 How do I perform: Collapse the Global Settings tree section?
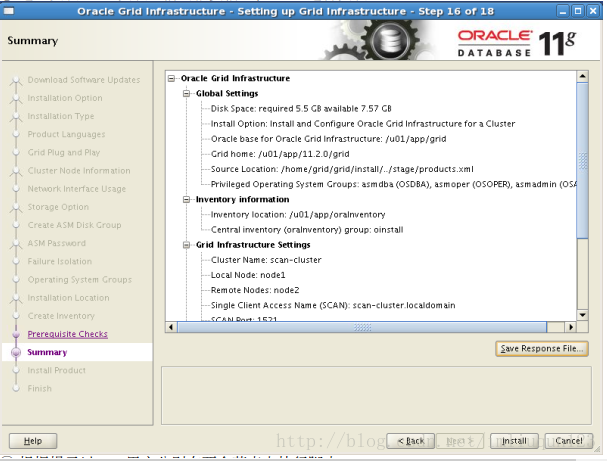point(187,94)
